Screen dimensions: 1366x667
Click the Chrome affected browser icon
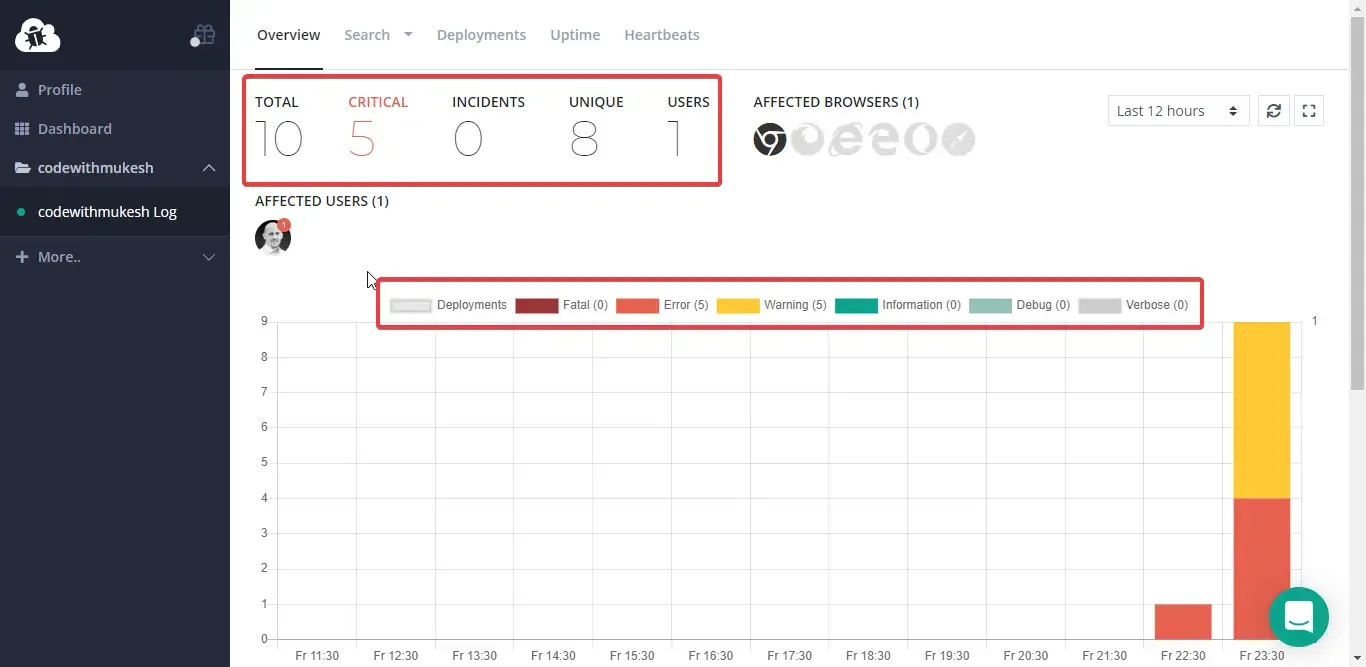point(770,140)
